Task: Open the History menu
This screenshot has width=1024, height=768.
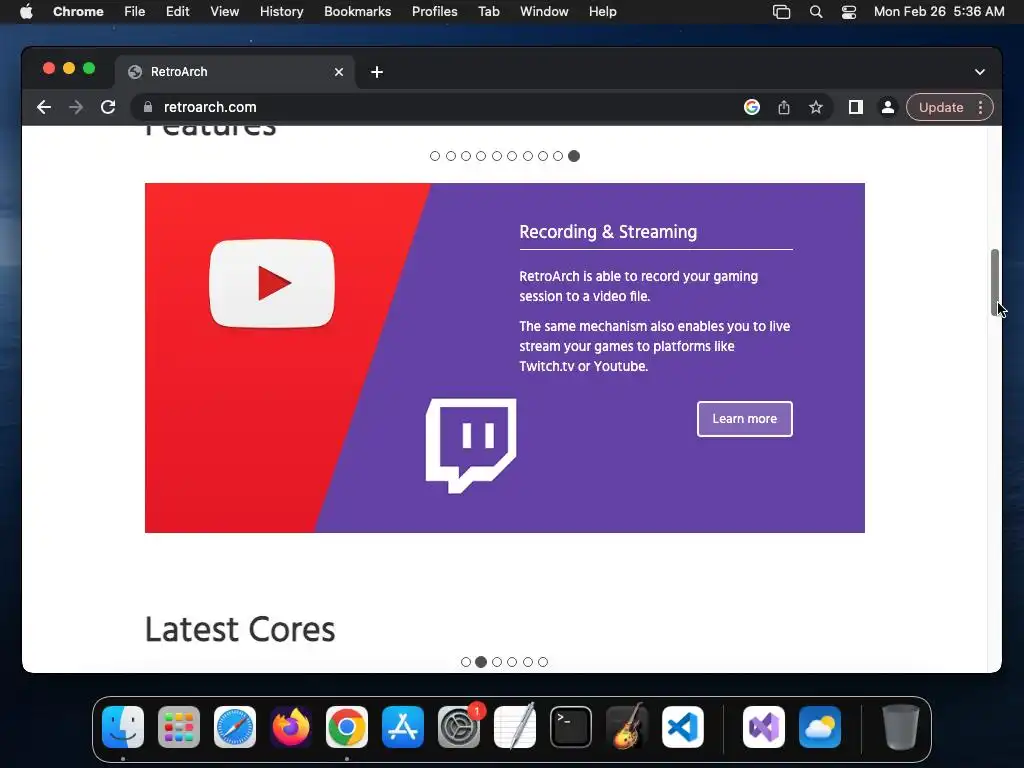Action: point(281,12)
